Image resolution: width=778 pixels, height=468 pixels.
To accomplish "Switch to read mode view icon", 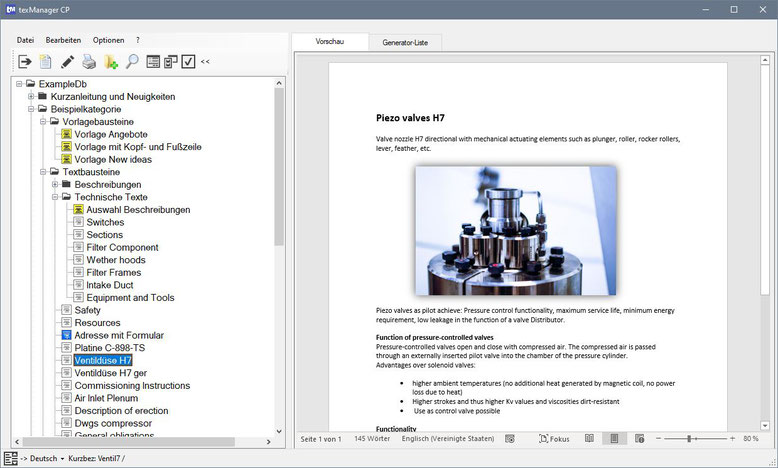I will pos(589,439).
